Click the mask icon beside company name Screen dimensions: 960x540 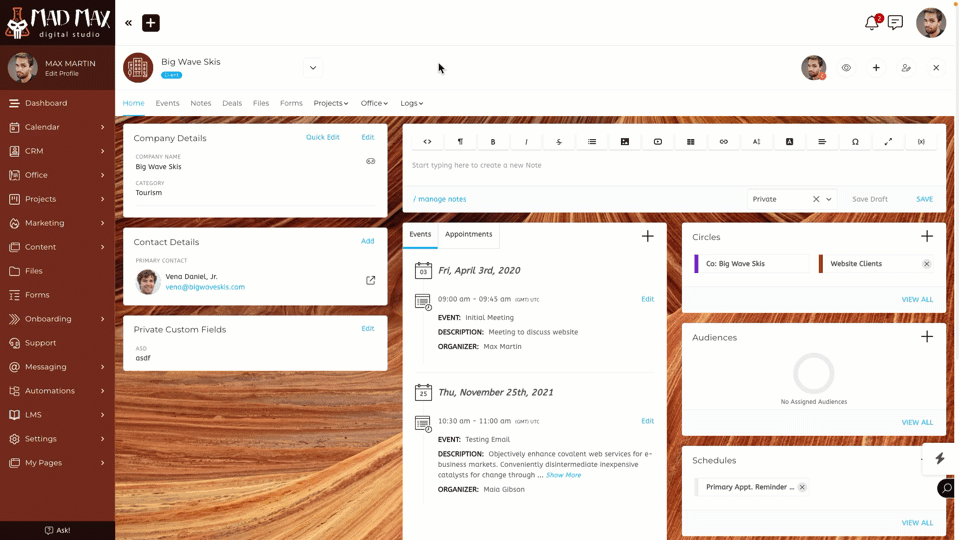[x=370, y=162]
